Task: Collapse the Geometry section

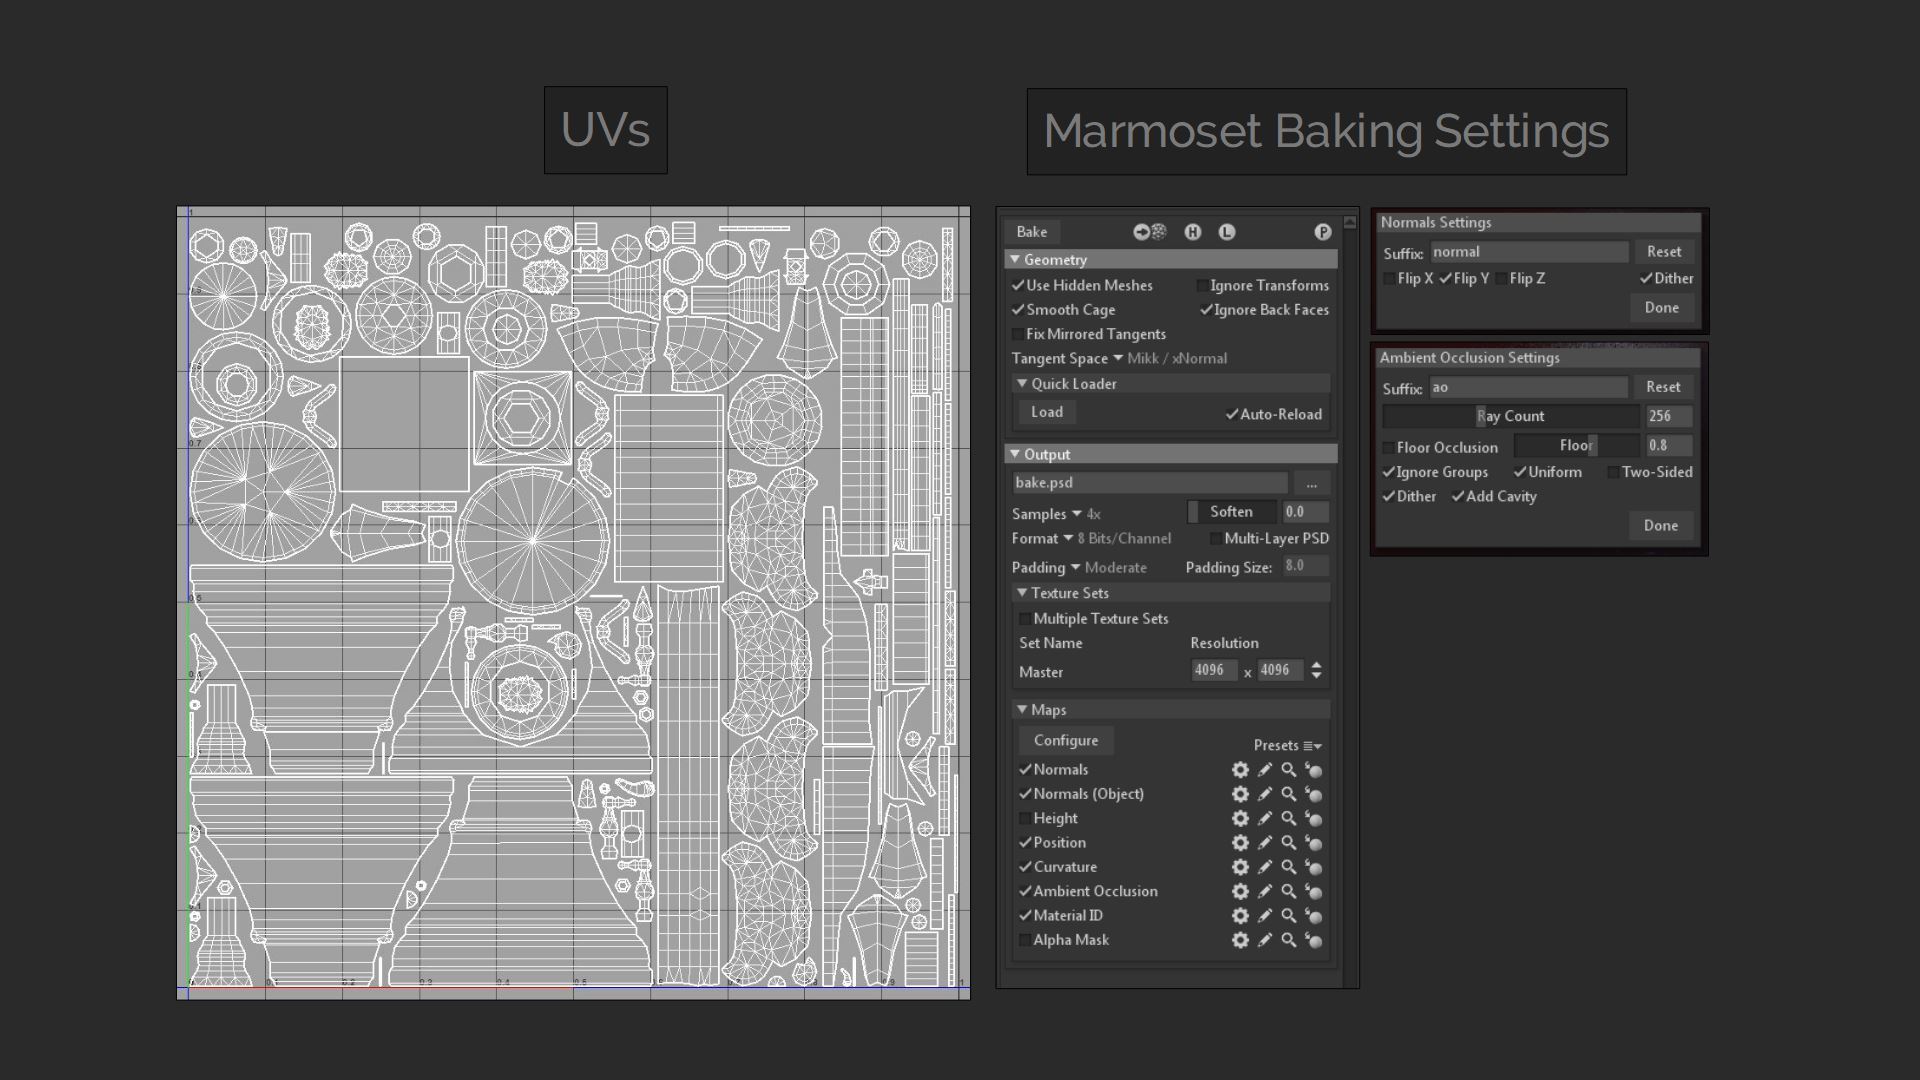Action: pyautogui.click(x=1015, y=259)
